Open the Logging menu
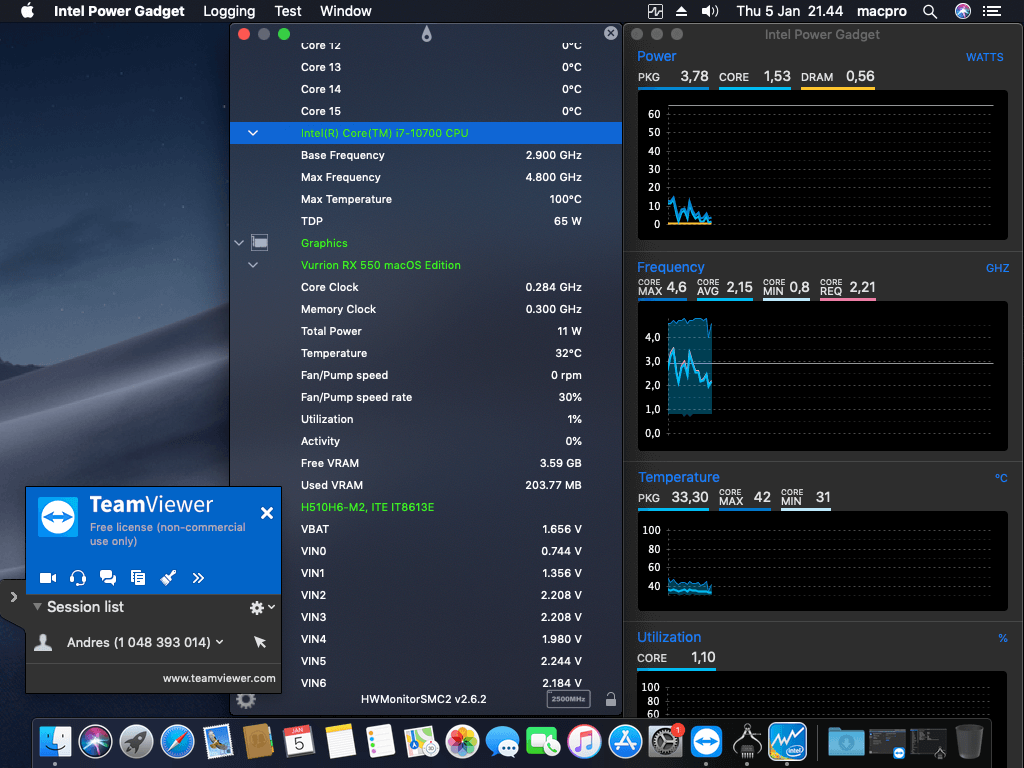Image resolution: width=1024 pixels, height=768 pixels. 229,11
